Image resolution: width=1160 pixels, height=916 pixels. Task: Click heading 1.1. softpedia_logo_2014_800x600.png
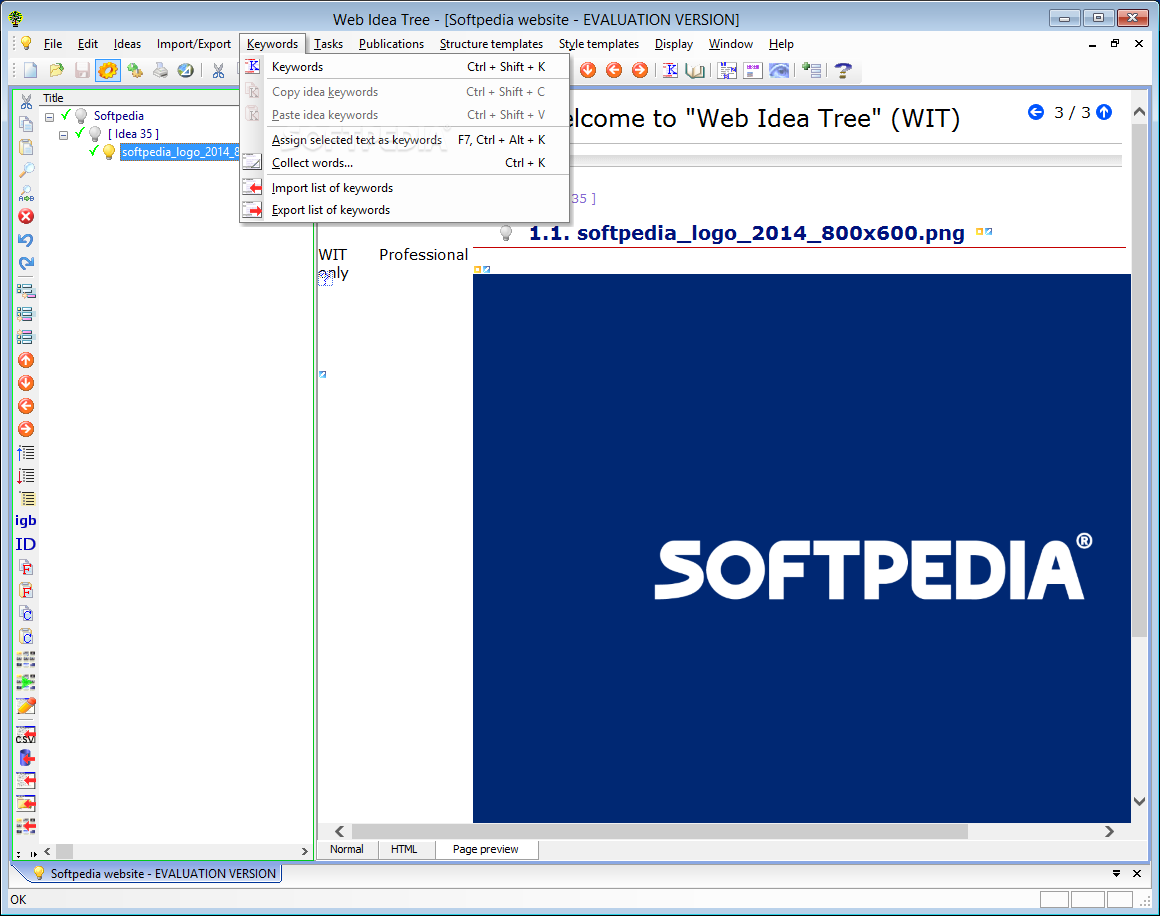click(x=746, y=233)
